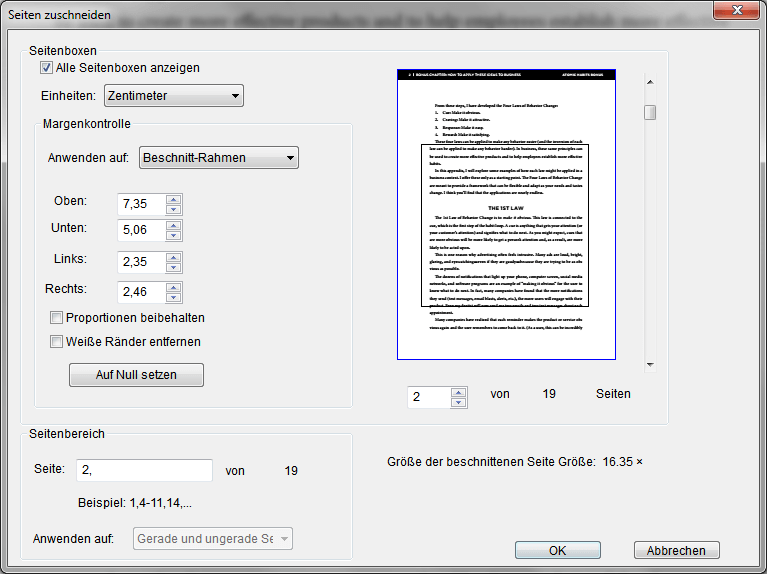Go to previous preview page with down stepper
767x574 pixels.
[x=458, y=403]
